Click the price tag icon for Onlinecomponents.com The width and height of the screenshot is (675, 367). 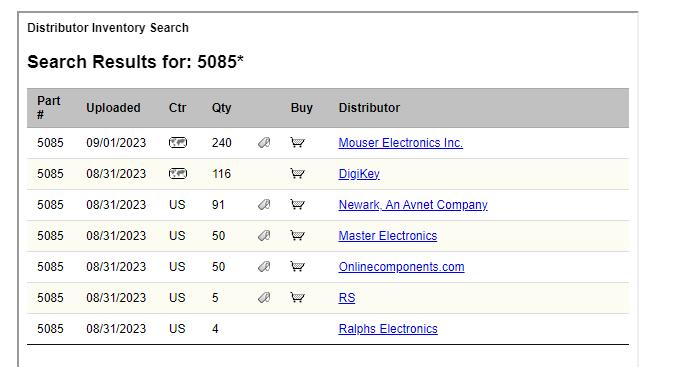click(264, 266)
